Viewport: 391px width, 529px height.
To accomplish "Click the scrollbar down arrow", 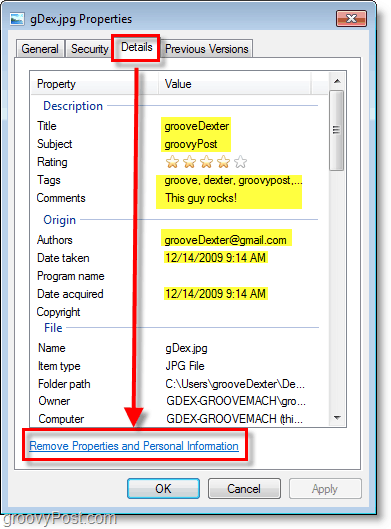I will coord(337,418).
